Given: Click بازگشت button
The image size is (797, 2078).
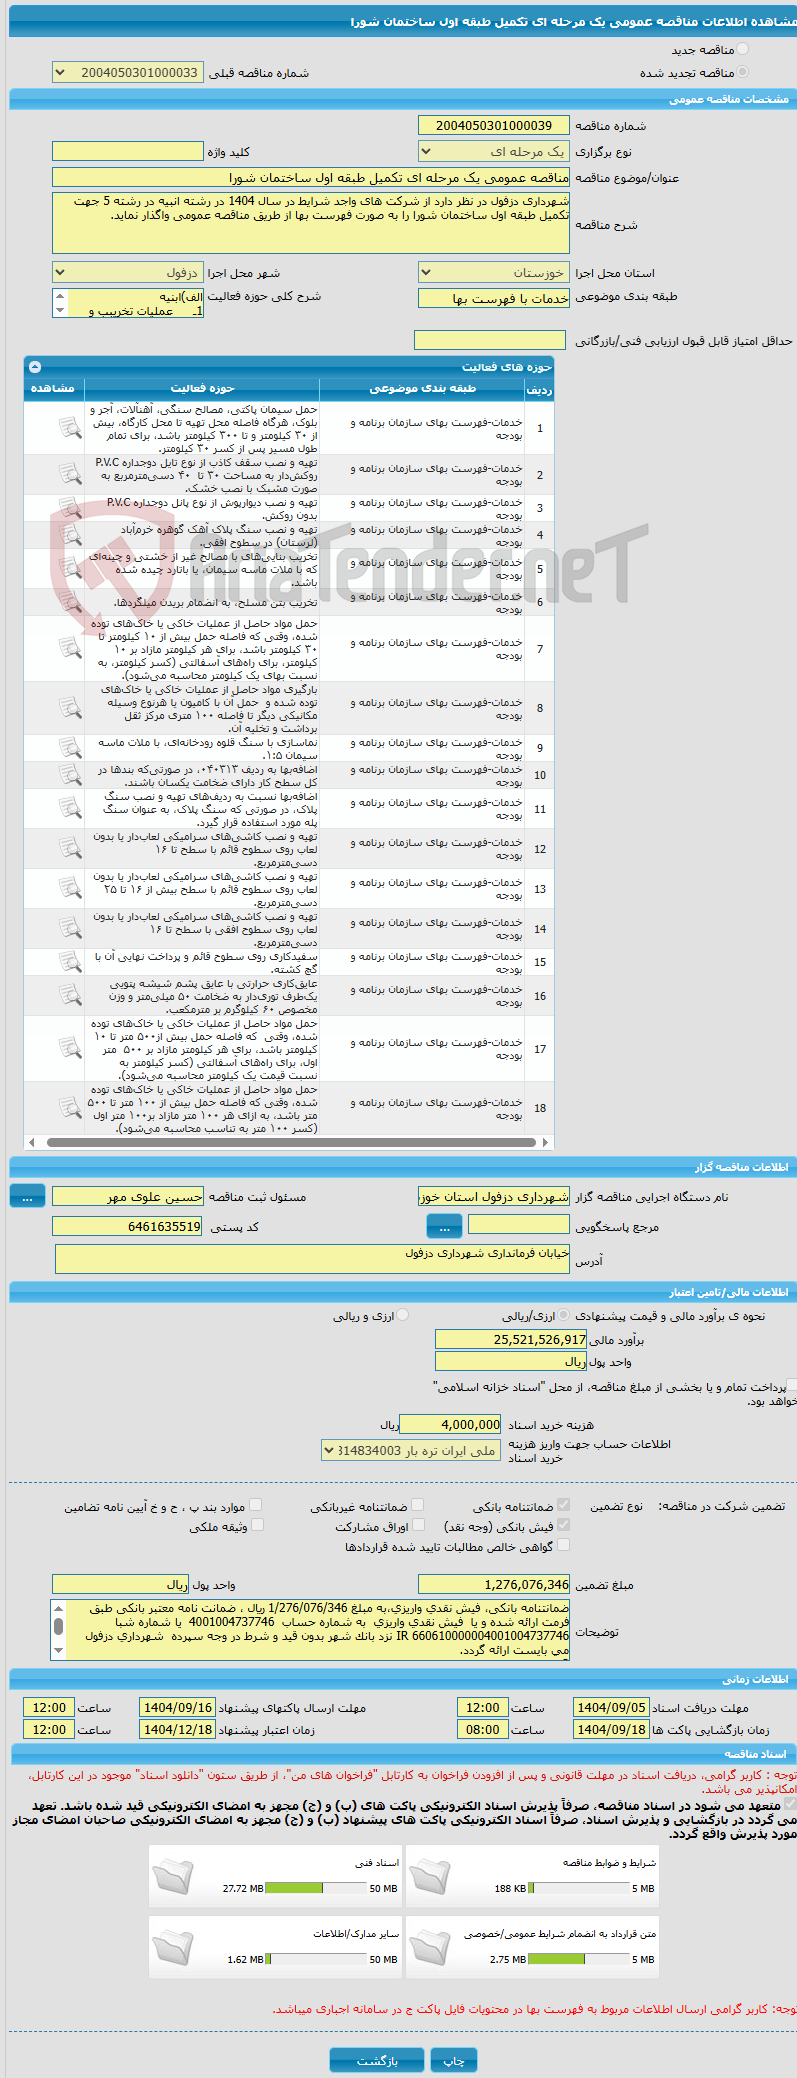Looking at the screenshot, I should [x=377, y=2061].
